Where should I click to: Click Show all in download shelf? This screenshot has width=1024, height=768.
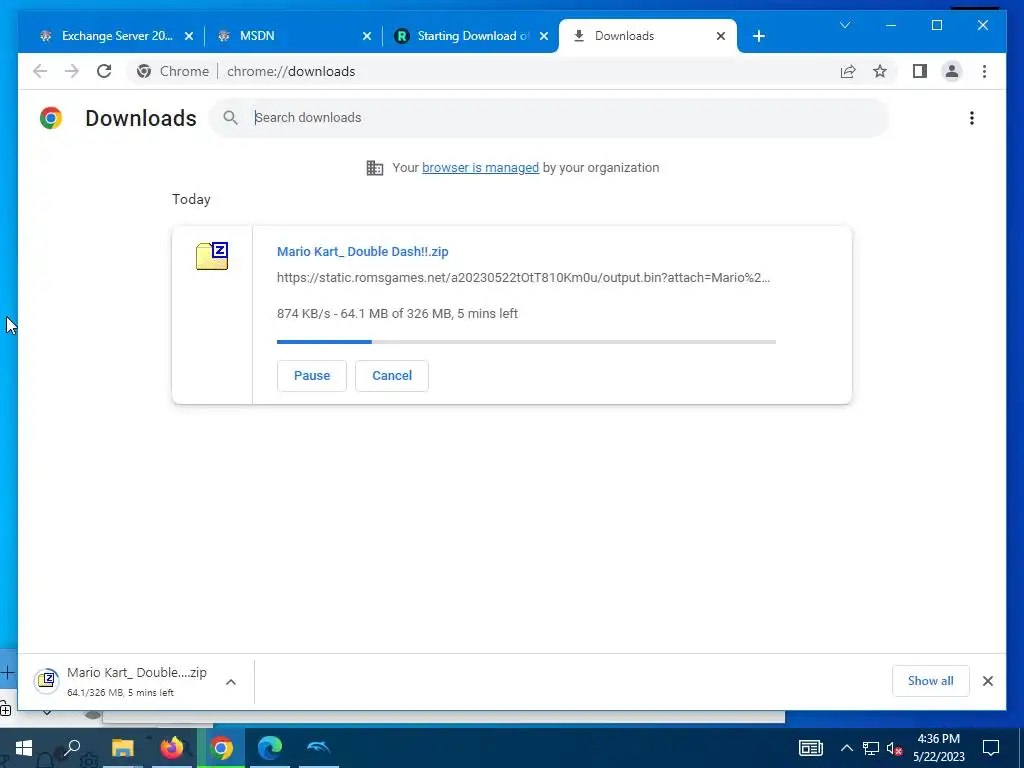(x=931, y=681)
